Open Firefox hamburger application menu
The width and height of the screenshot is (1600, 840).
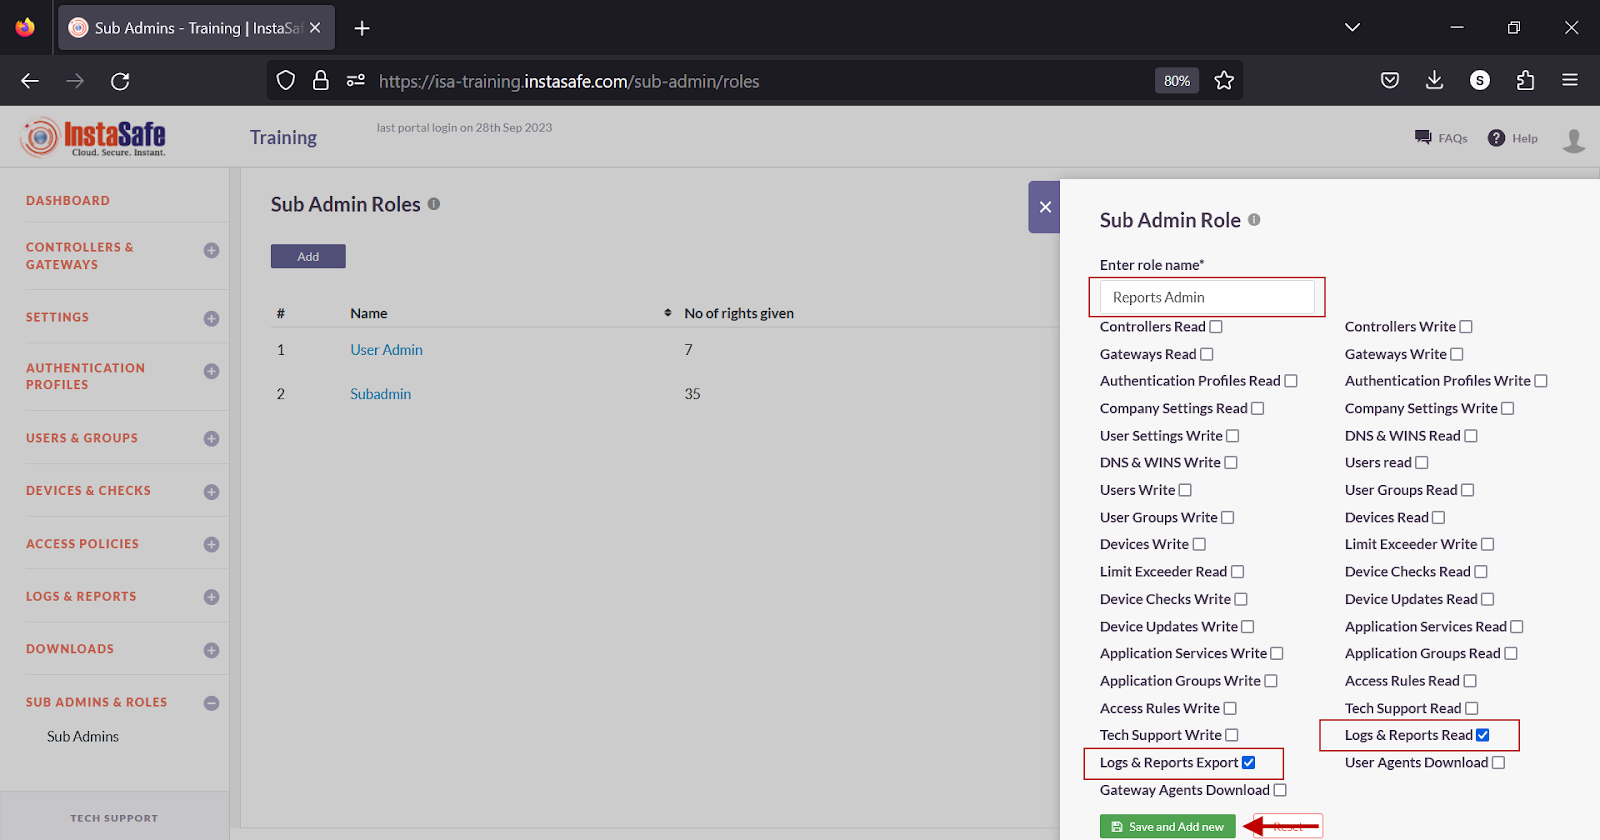pyautogui.click(x=1570, y=81)
